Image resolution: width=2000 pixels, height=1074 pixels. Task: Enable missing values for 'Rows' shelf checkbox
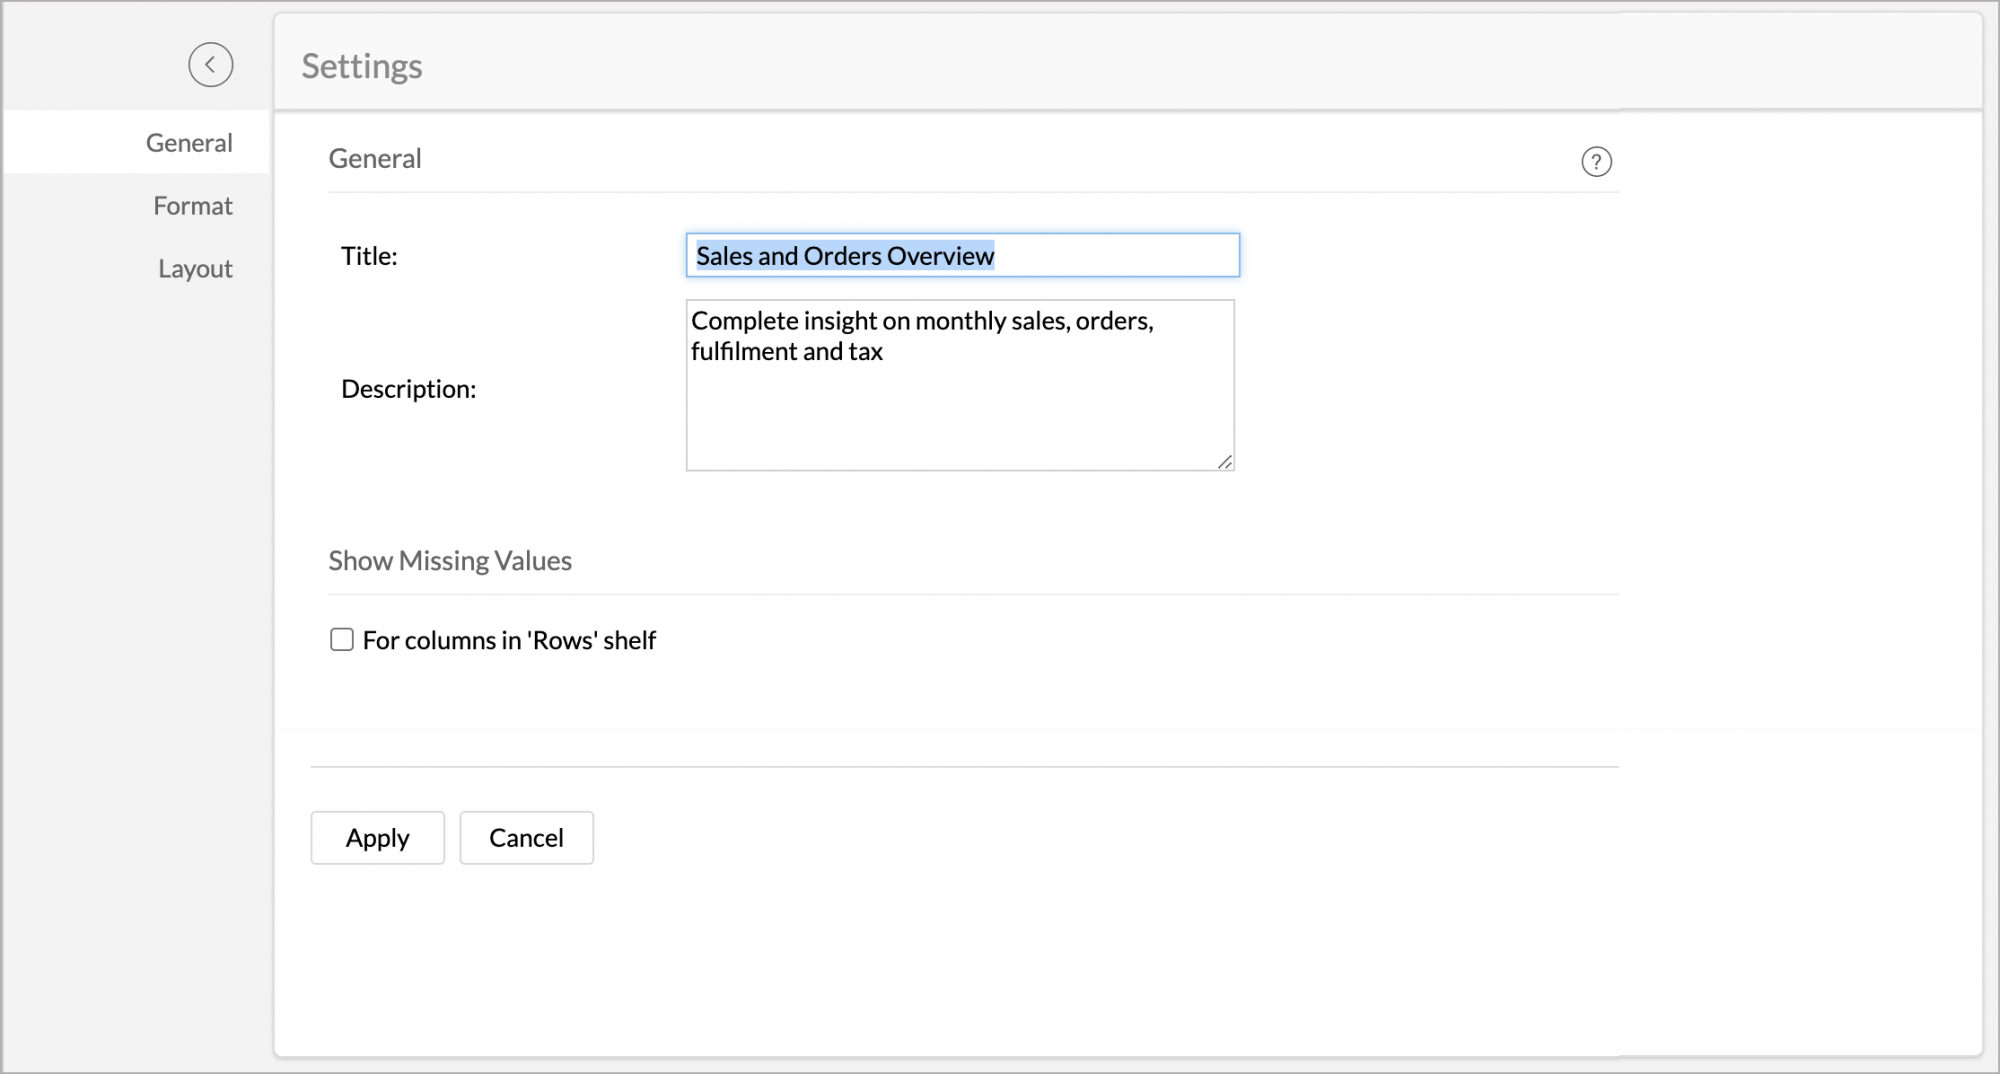tap(342, 640)
